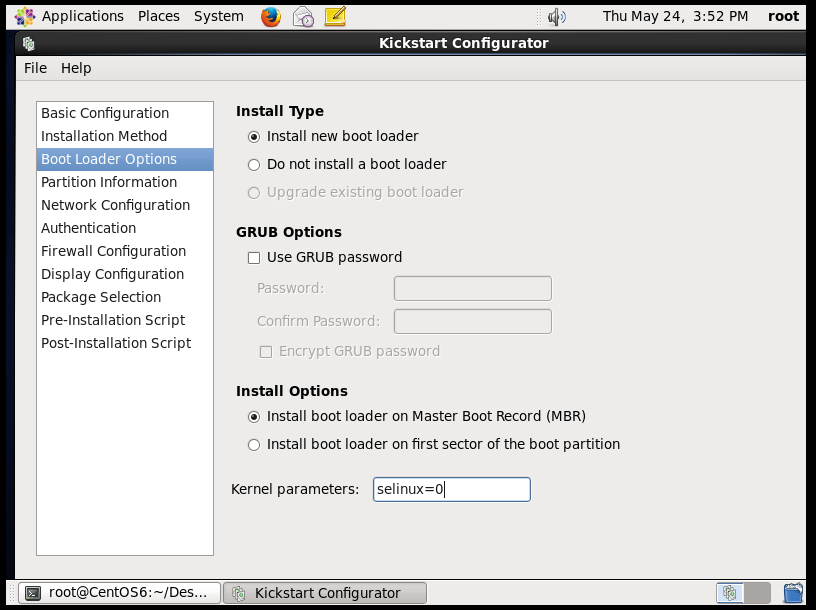Open the Places menu
Image resolution: width=816 pixels, height=610 pixels.
click(x=159, y=17)
